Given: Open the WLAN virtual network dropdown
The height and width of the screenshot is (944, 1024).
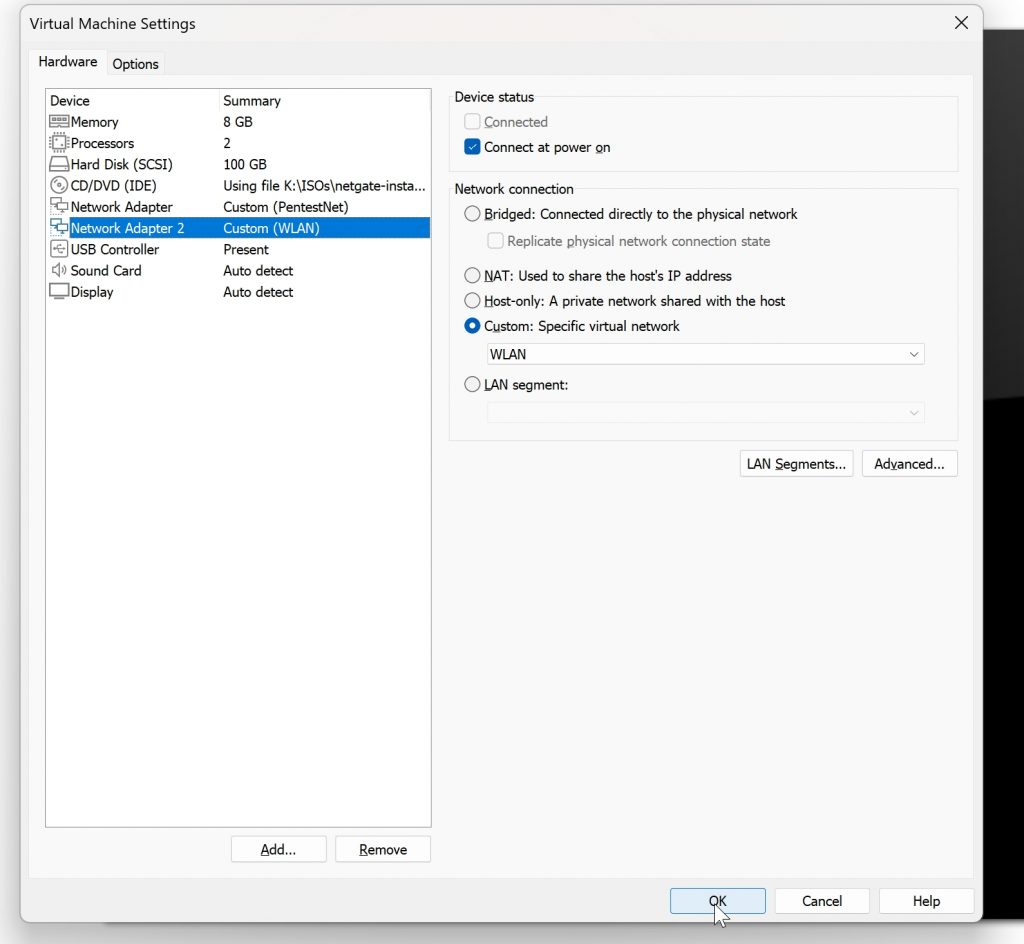Looking at the screenshot, I should point(705,354).
